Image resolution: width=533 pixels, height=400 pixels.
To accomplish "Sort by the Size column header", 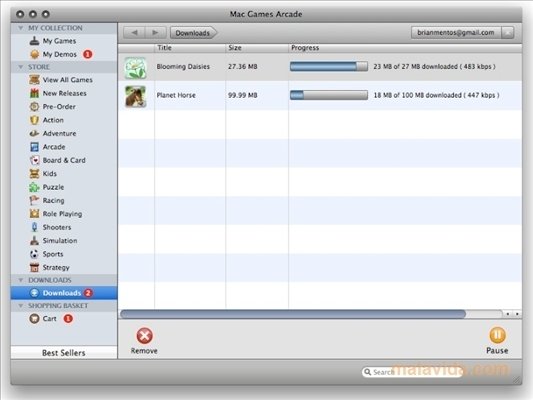I will (257, 48).
